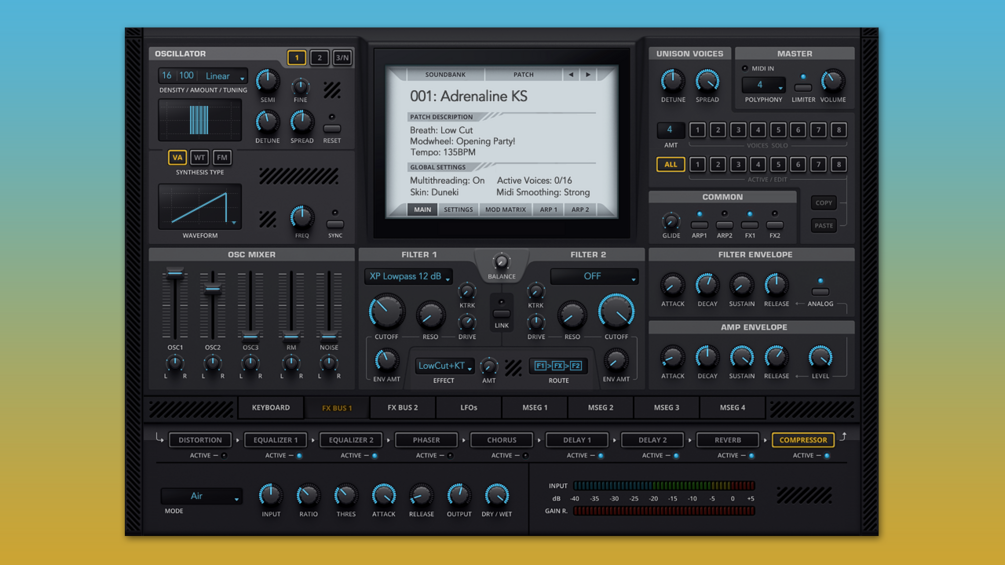Click the compressor RATIO knob

pos(308,495)
